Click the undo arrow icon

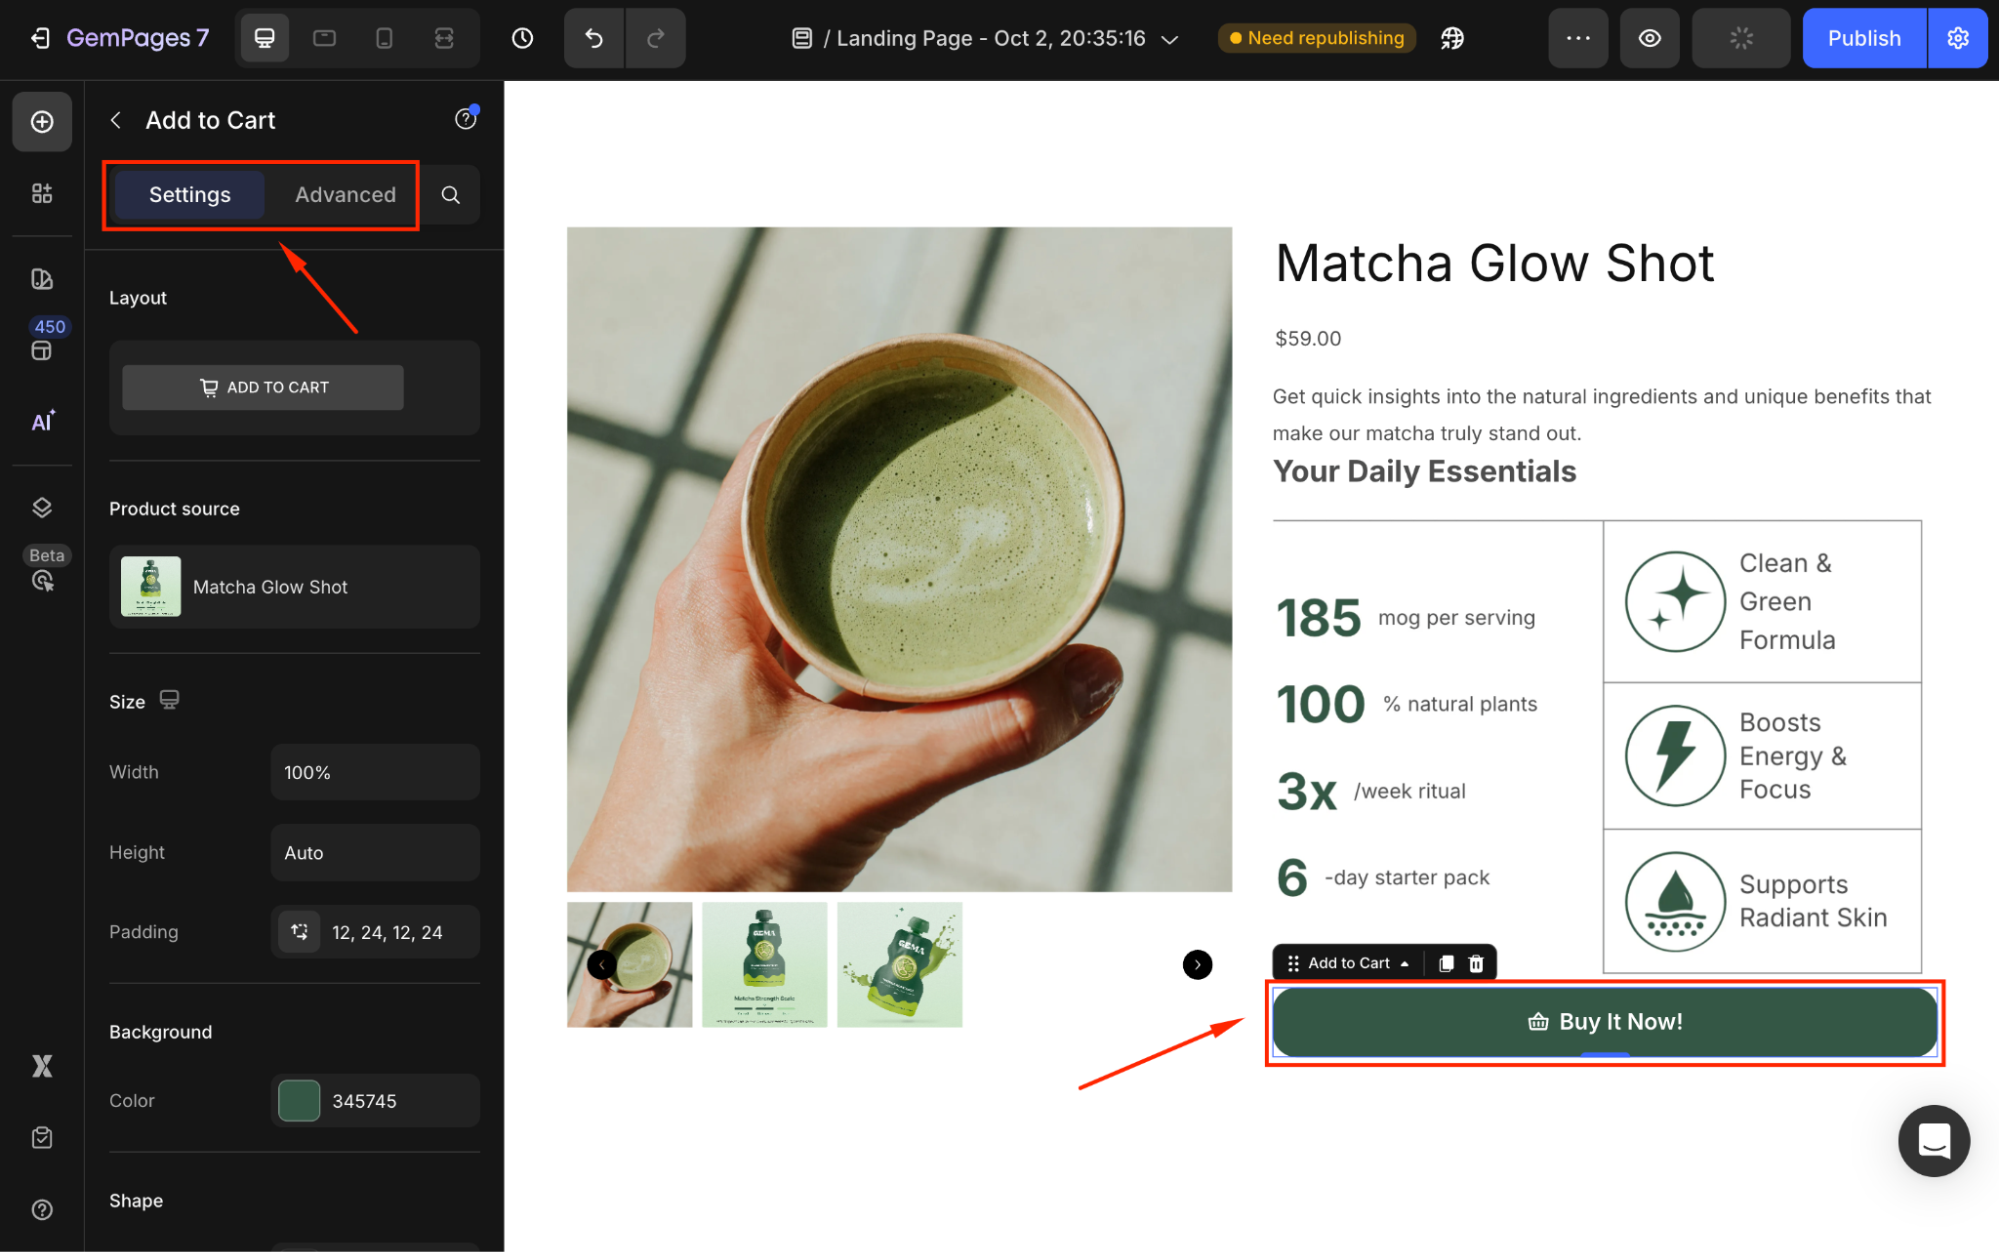click(x=594, y=38)
